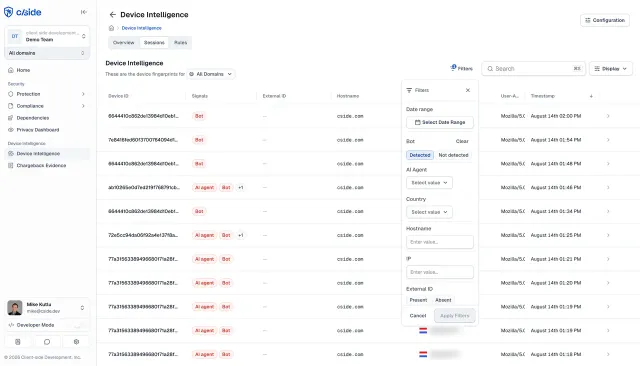Click Apply Filters button
The width and height of the screenshot is (640, 366).
click(455, 316)
